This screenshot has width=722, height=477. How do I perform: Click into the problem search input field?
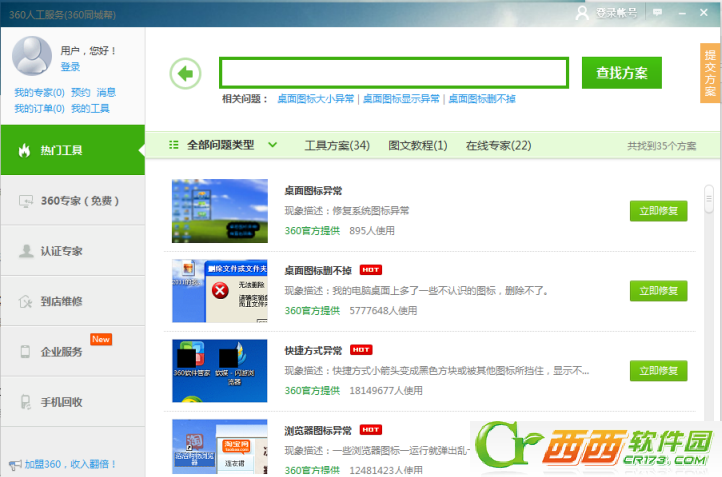(x=394, y=73)
